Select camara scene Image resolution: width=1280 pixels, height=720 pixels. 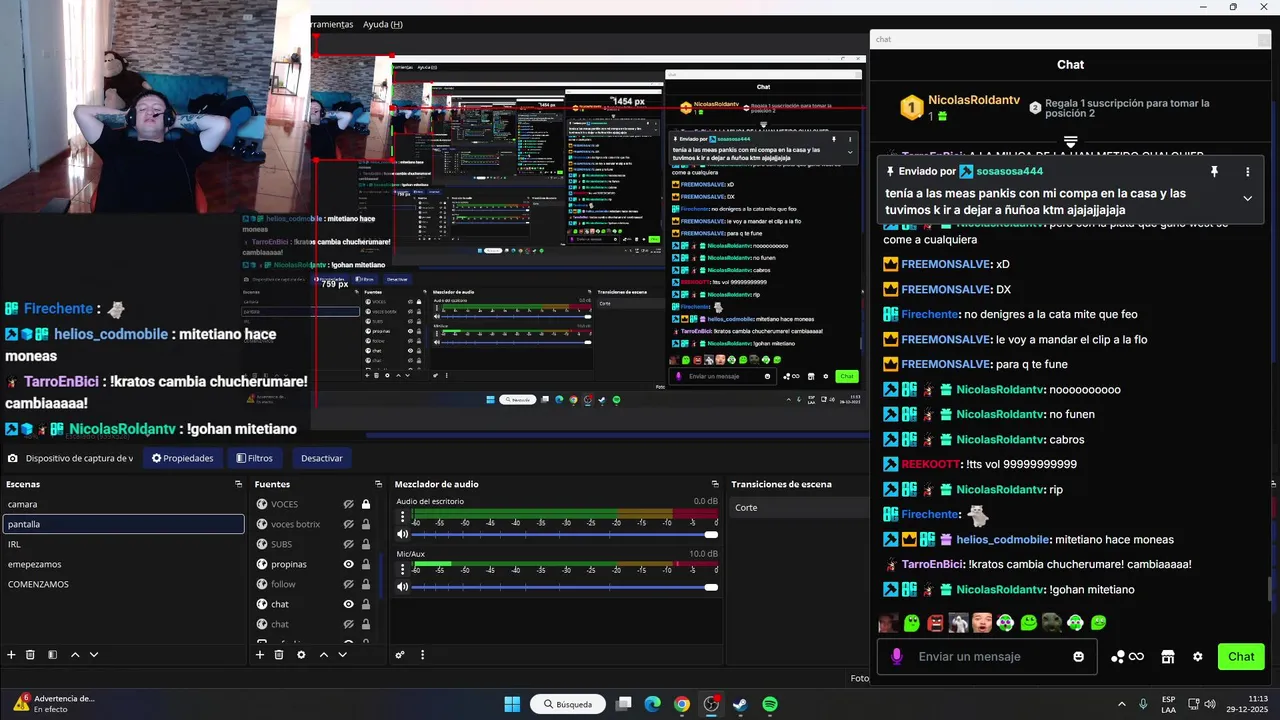click(124, 504)
